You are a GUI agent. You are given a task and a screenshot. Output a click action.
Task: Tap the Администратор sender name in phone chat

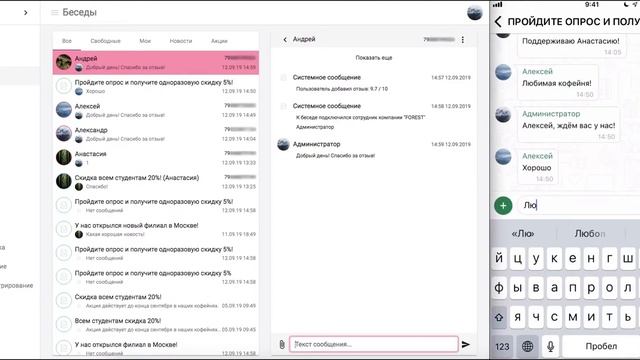click(551, 114)
